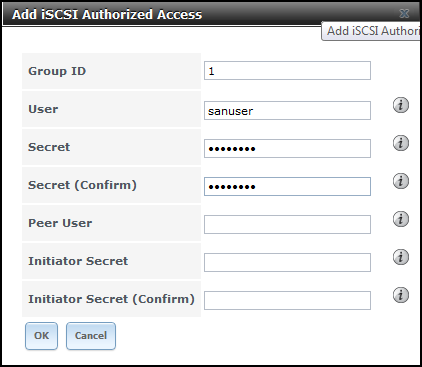
Task: Select the User field containing sanuser
Action: click(x=287, y=111)
